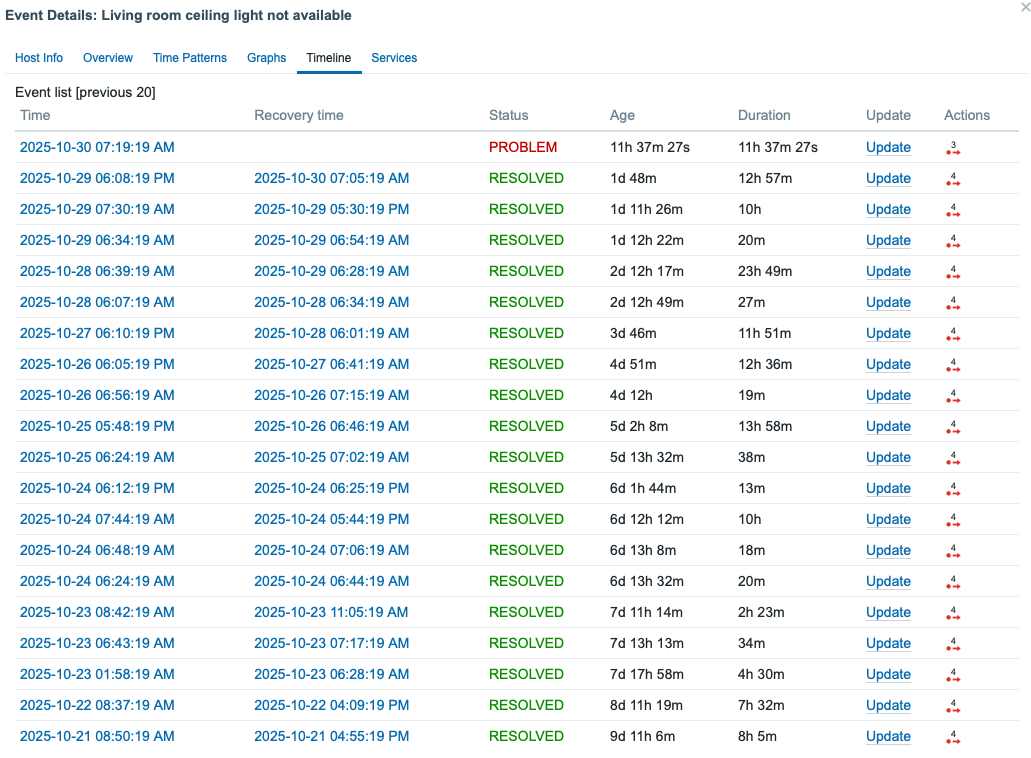Select the Time Patterns tab
The width and height of the screenshot is (1031, 758).
[190, 58]
